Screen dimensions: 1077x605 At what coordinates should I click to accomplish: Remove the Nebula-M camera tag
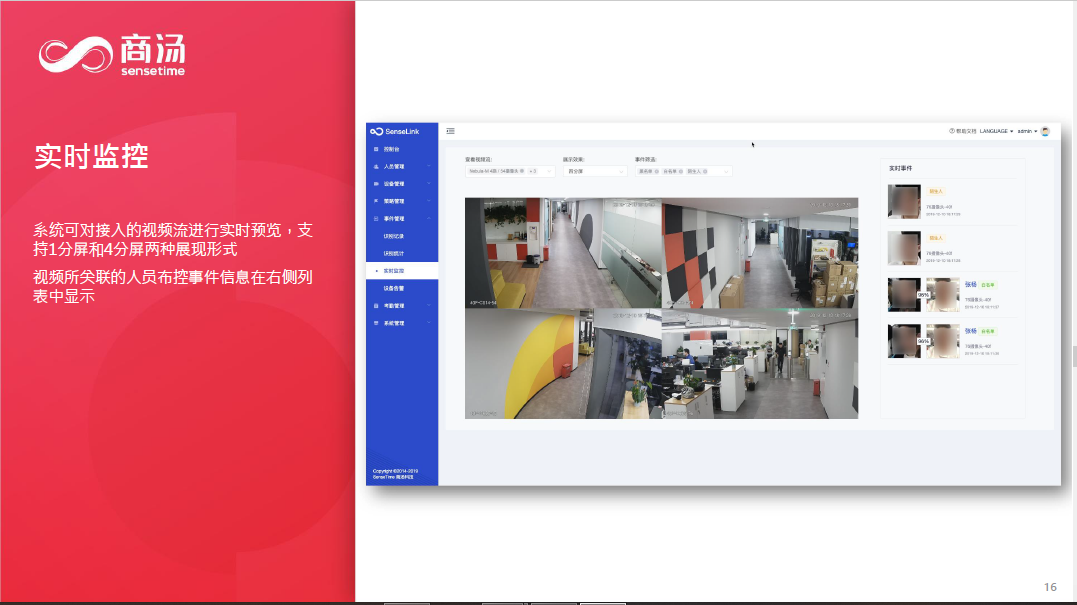522,171
